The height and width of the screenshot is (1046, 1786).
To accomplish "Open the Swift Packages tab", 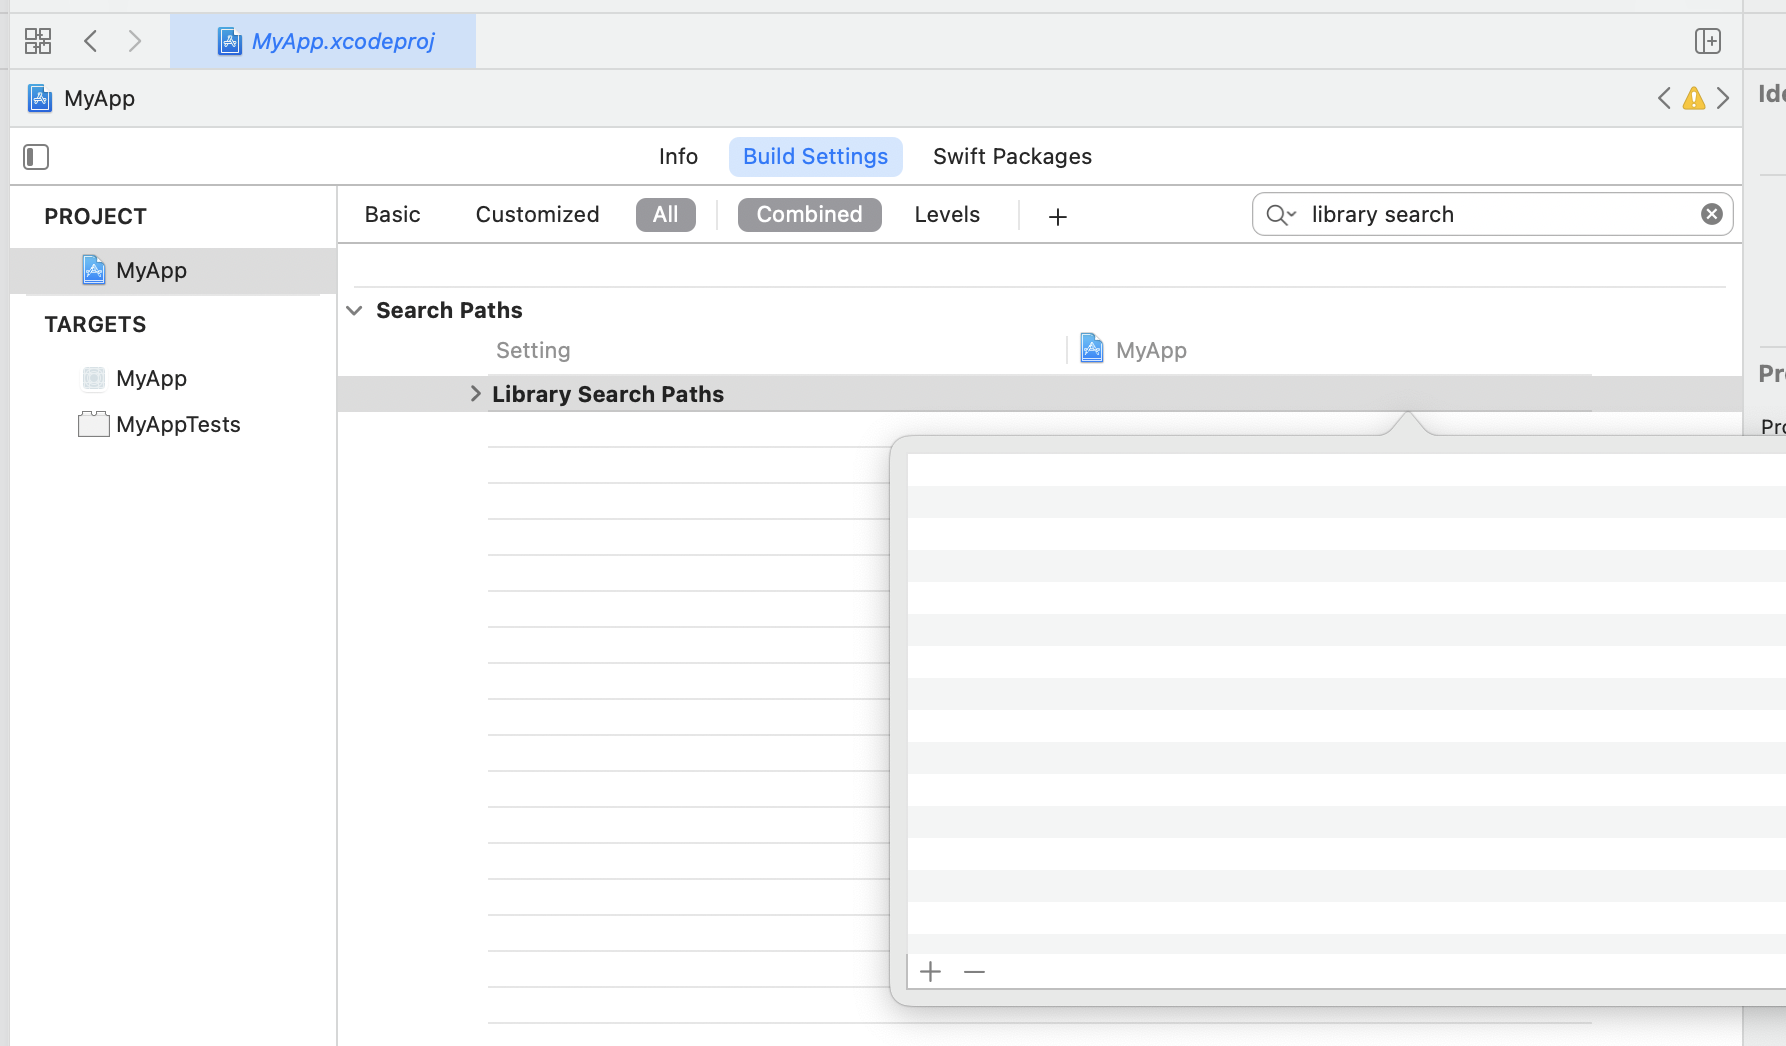I will pyautogui.click(x=1012, y=157).
